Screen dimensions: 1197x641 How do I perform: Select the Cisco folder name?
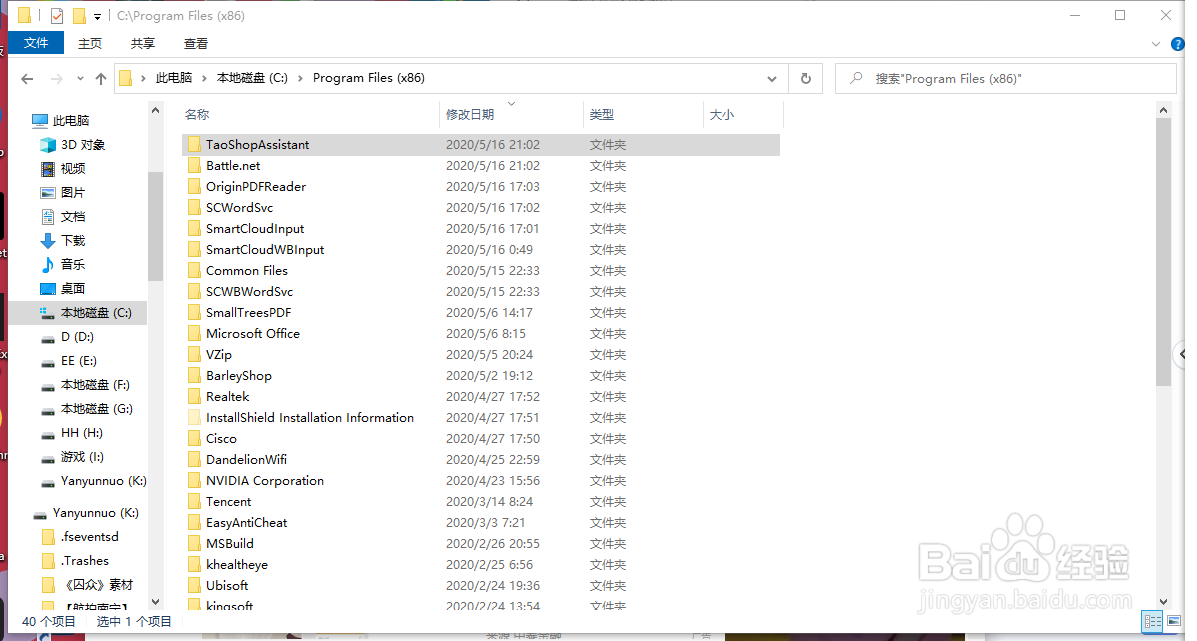(221, 439)
